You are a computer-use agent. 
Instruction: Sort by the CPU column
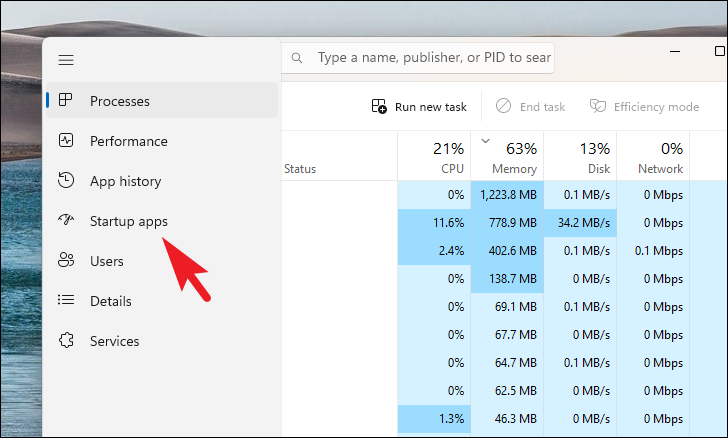(x=434, y=157)
